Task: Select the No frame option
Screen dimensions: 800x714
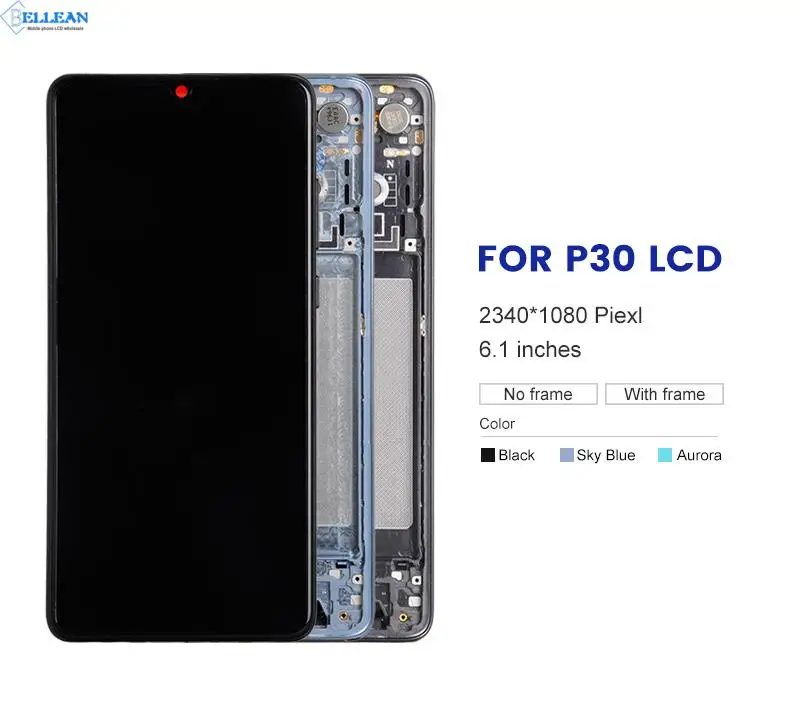Action: pyautogui.click(x=538, y=394)
